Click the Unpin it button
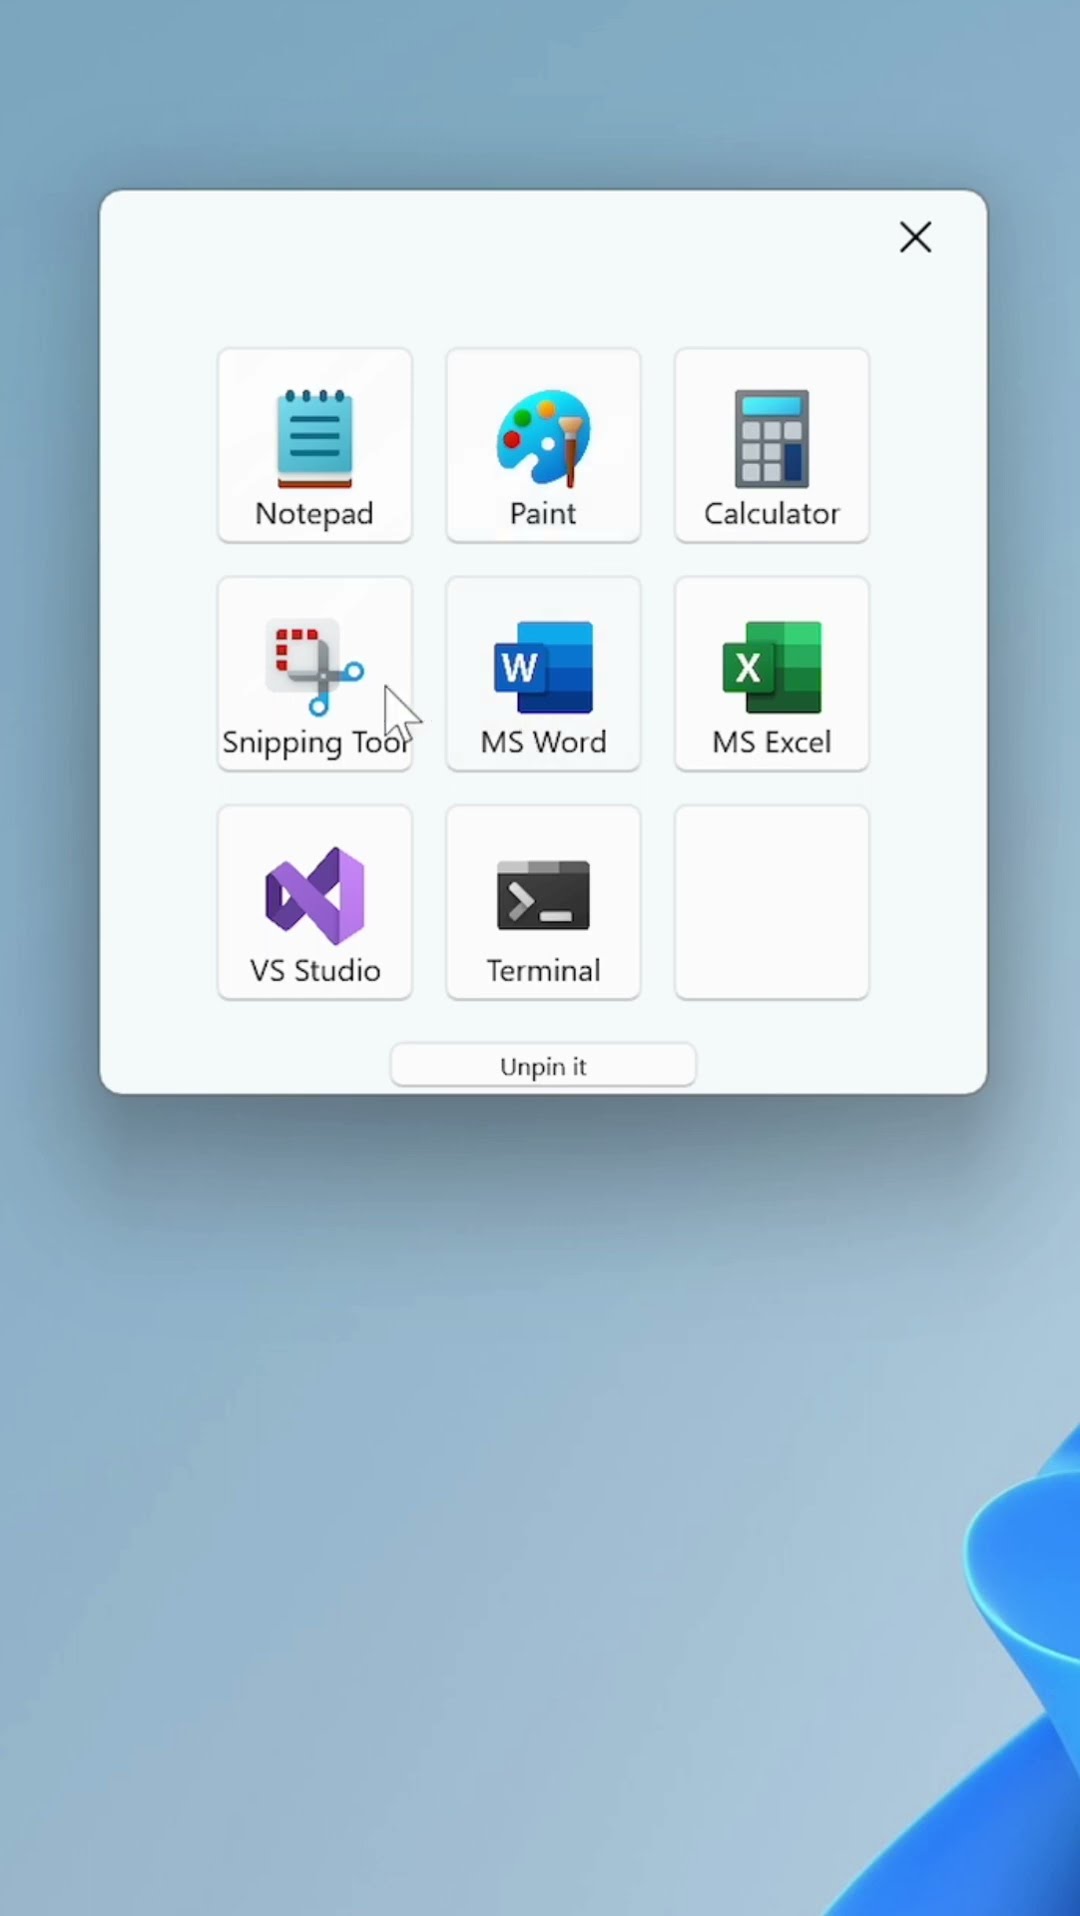 pos(543,1065)
